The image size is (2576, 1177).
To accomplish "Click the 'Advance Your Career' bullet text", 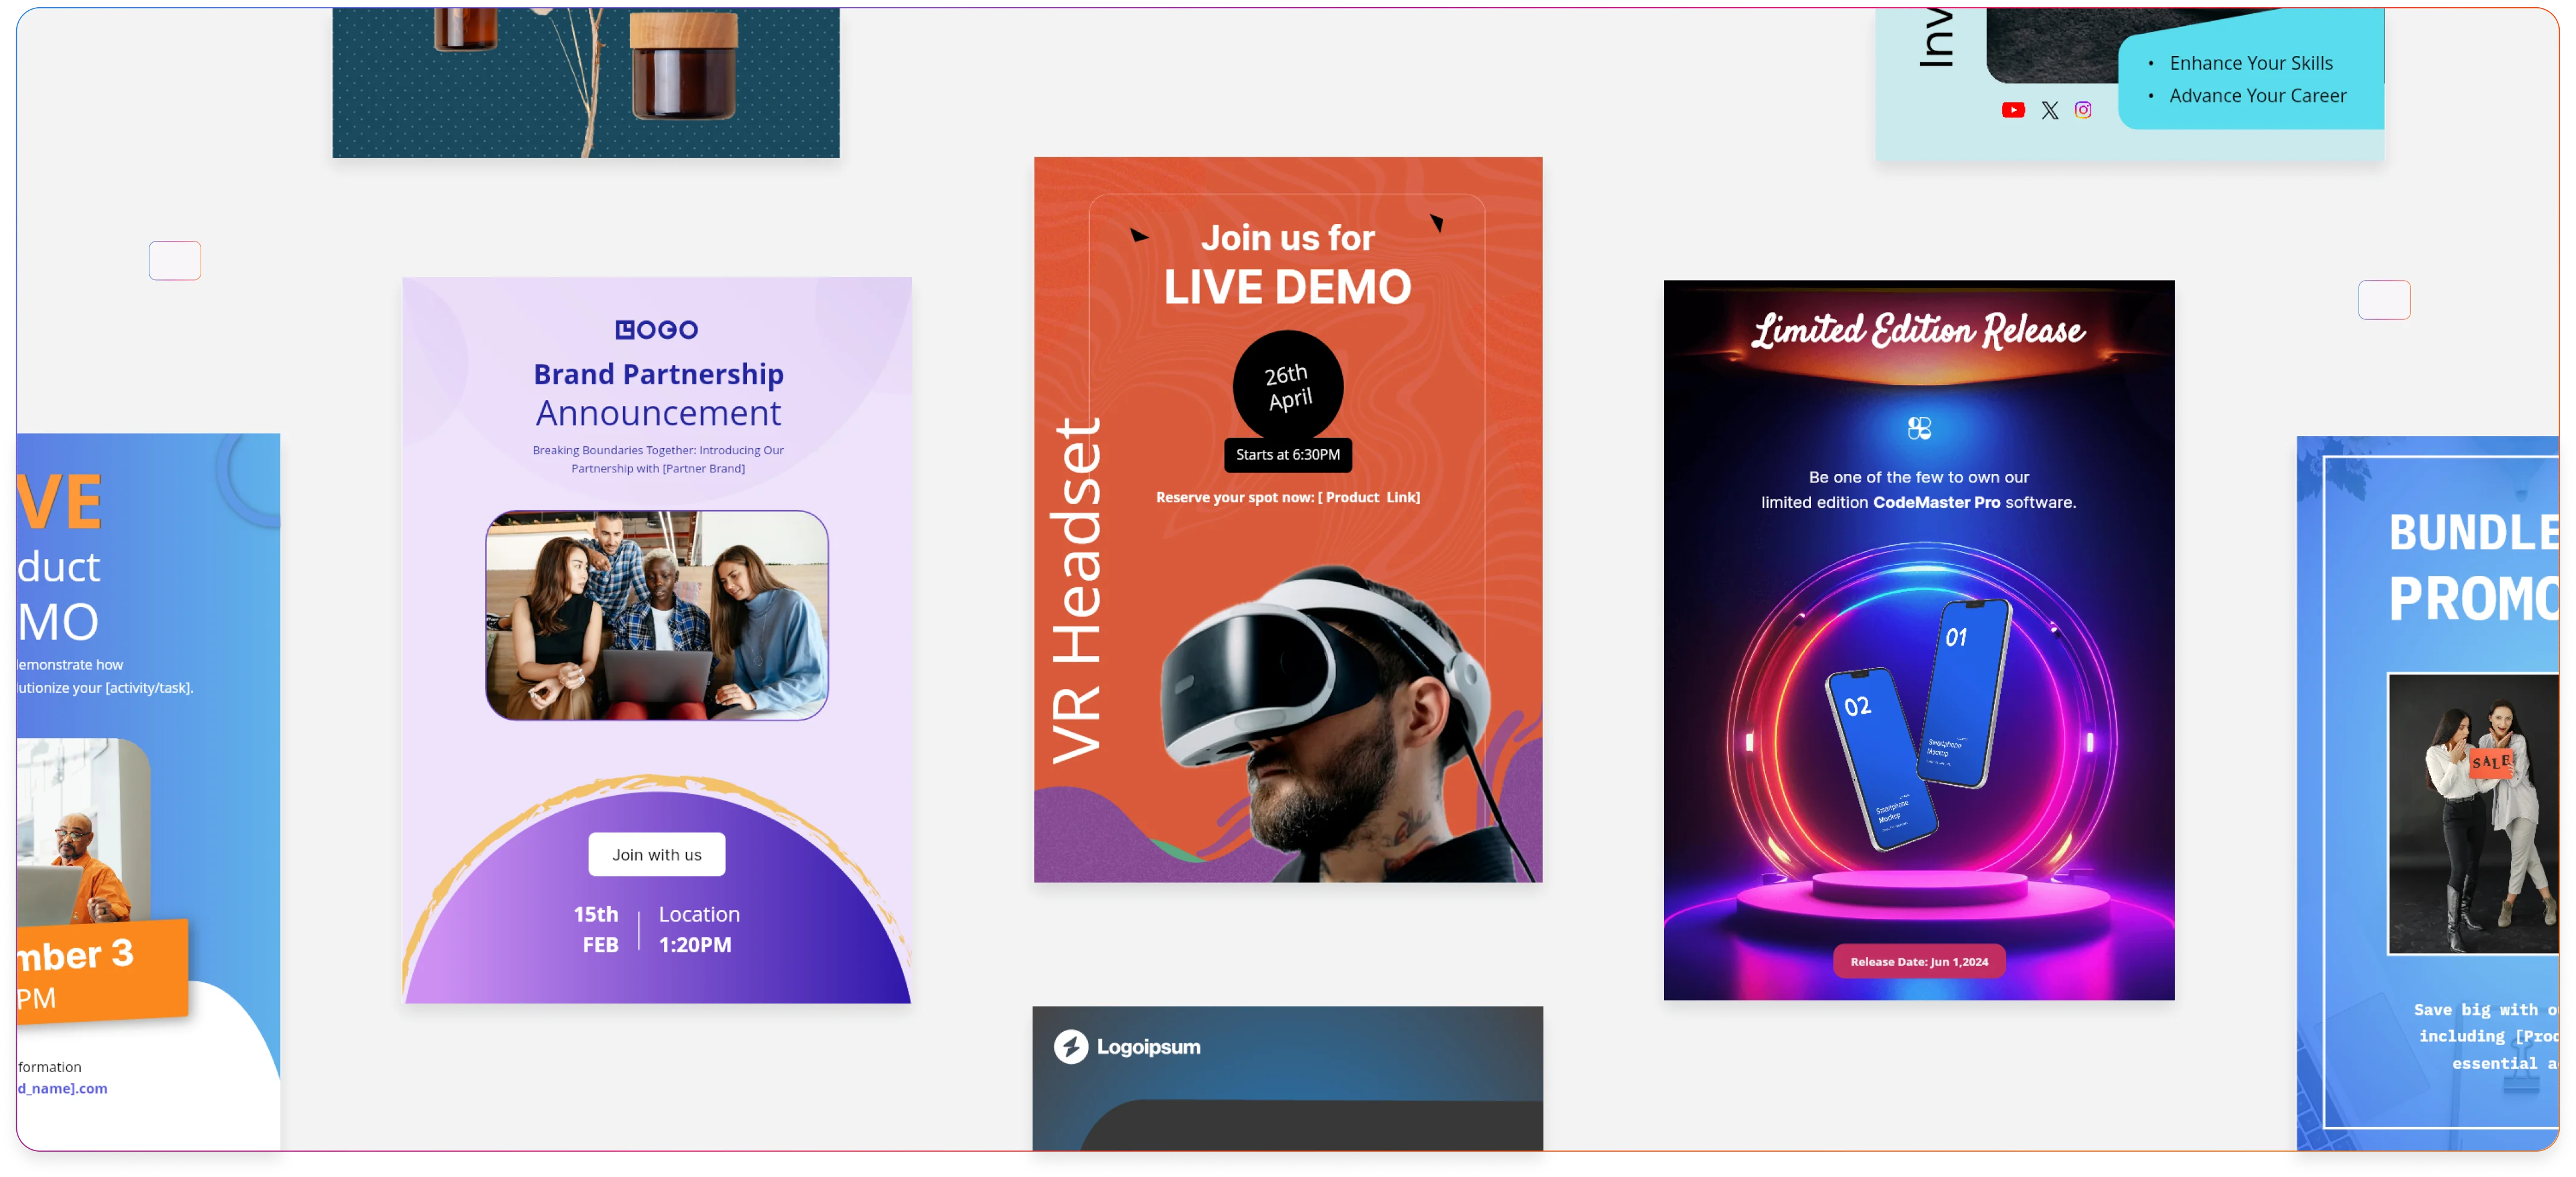I will [x=2257, y=96].
